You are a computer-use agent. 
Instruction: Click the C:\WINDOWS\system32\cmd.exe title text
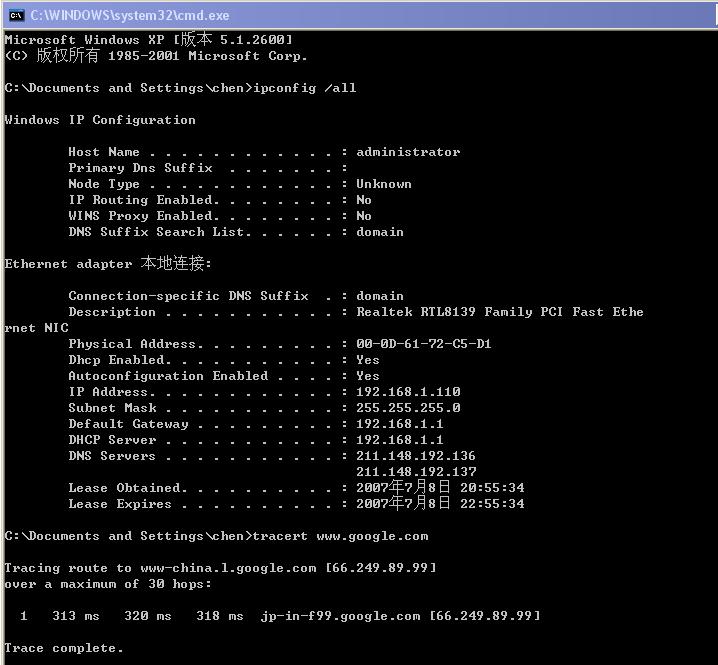(x=130, y=16)
